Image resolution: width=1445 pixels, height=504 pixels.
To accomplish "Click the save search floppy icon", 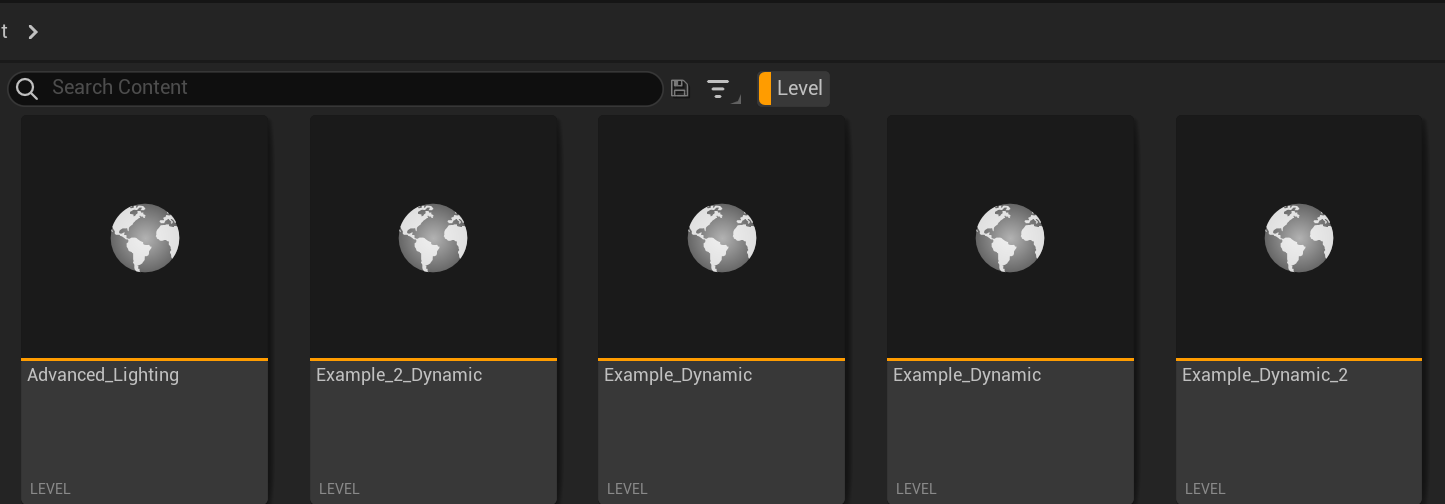I will (x=680, y=88).
